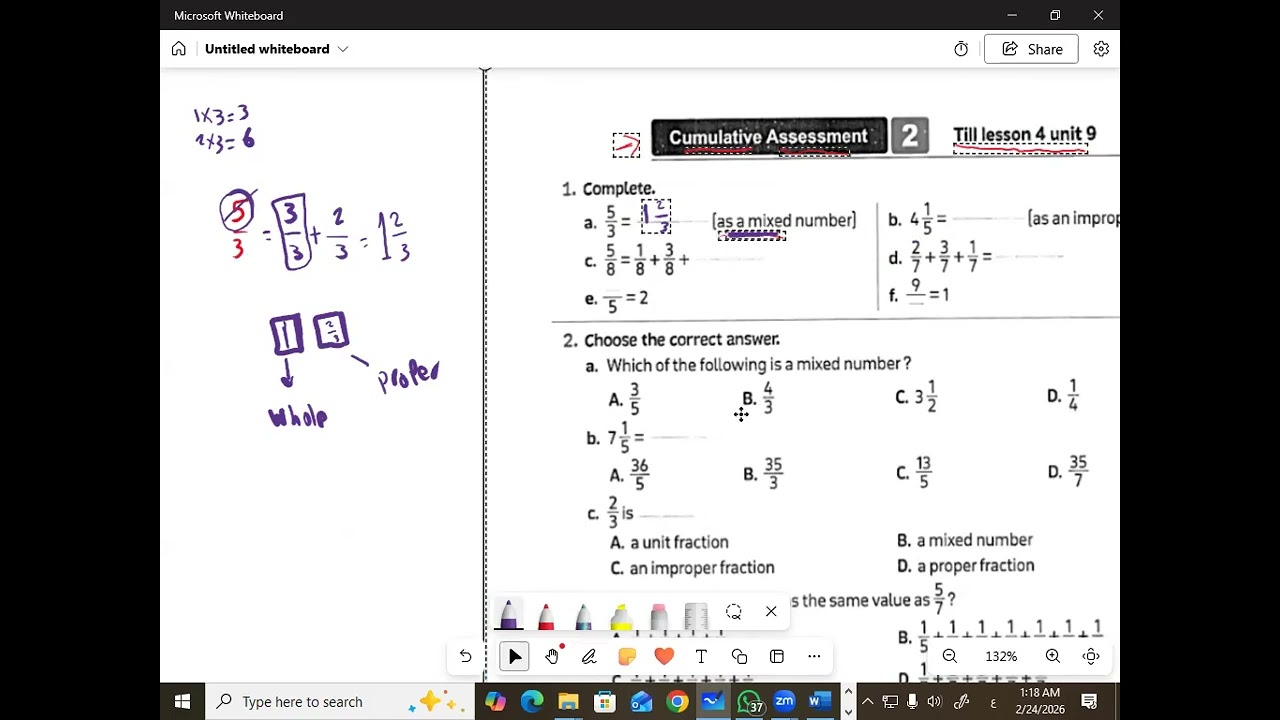Show hidden system tray icons
This screenshot has height=720, width=1280.
pos(867,702)
